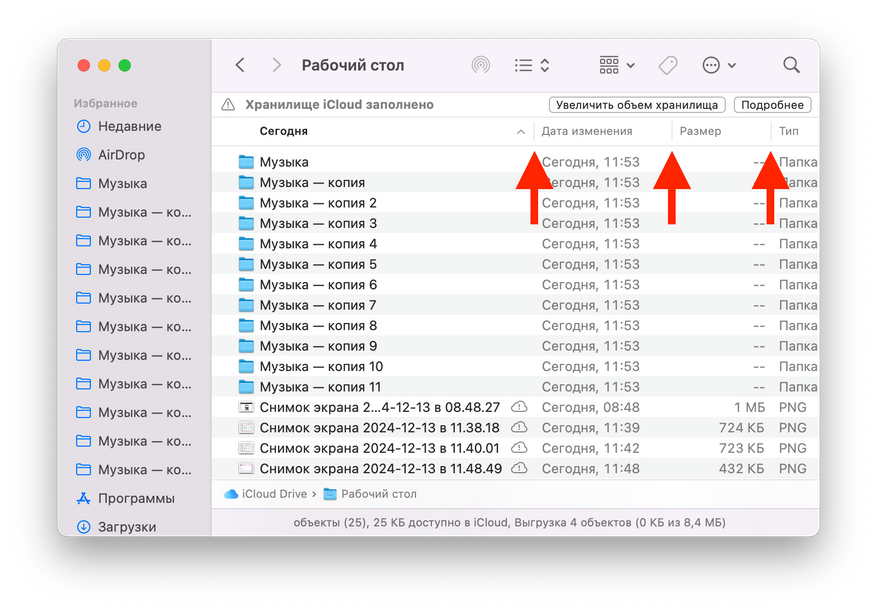Open AirDrop in the sidebar
The image size is (877, 612).
[x=119, y=155]
